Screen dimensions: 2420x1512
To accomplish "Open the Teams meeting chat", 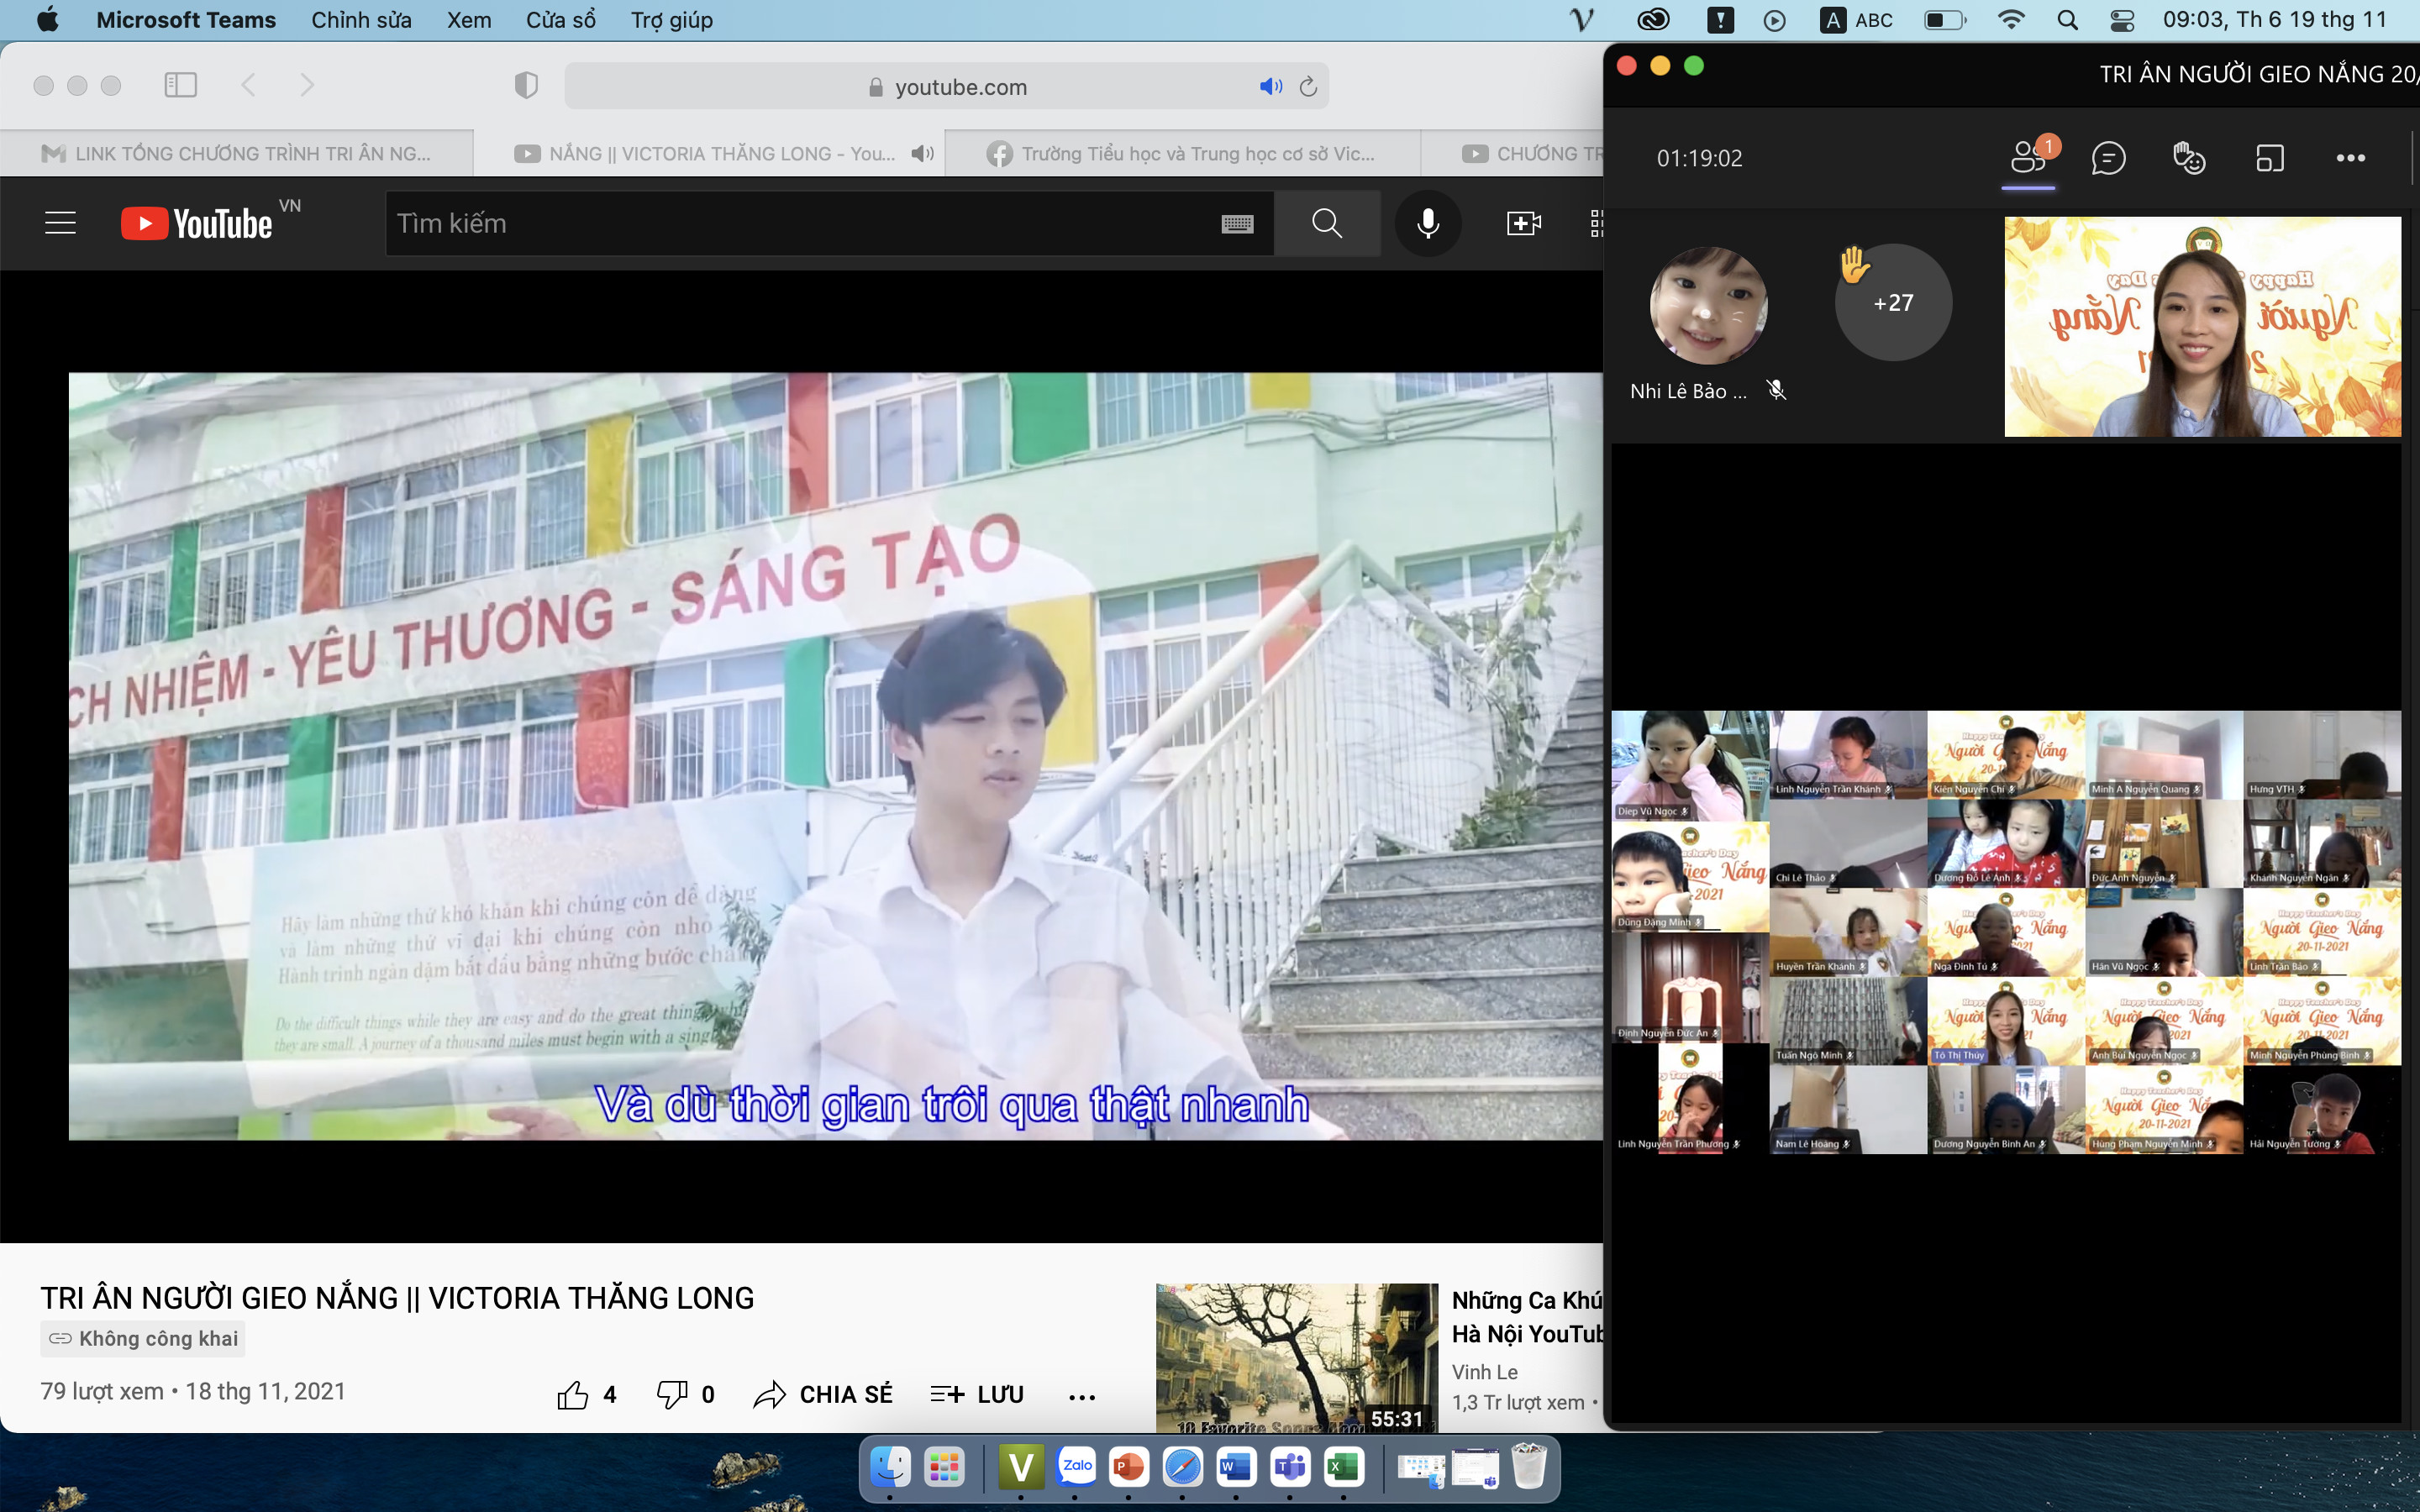I will click(x=2108, y=158).
